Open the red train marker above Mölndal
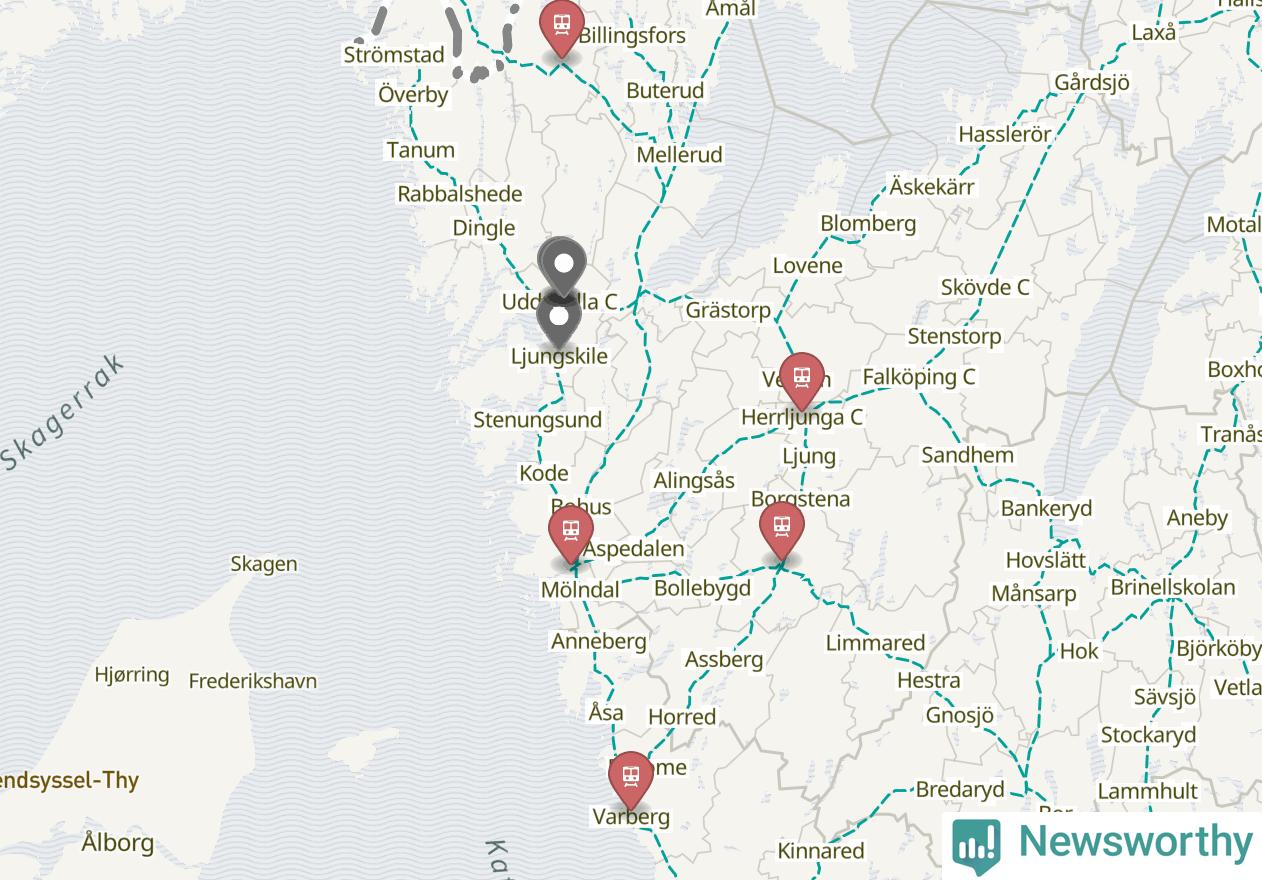Screen dimensions: 1262x880 tap(571, 533)
